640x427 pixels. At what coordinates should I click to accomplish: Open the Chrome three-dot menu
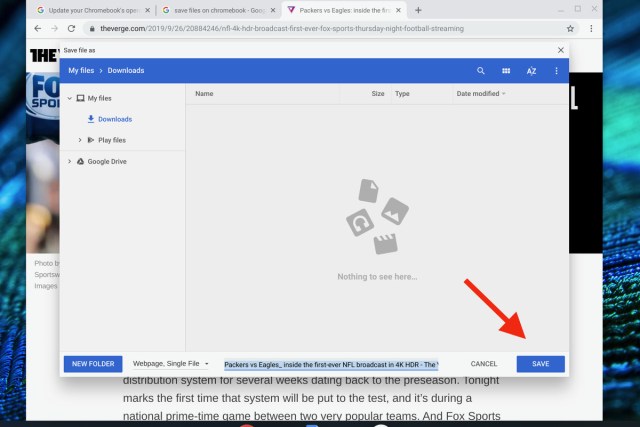tap(591, 29)
